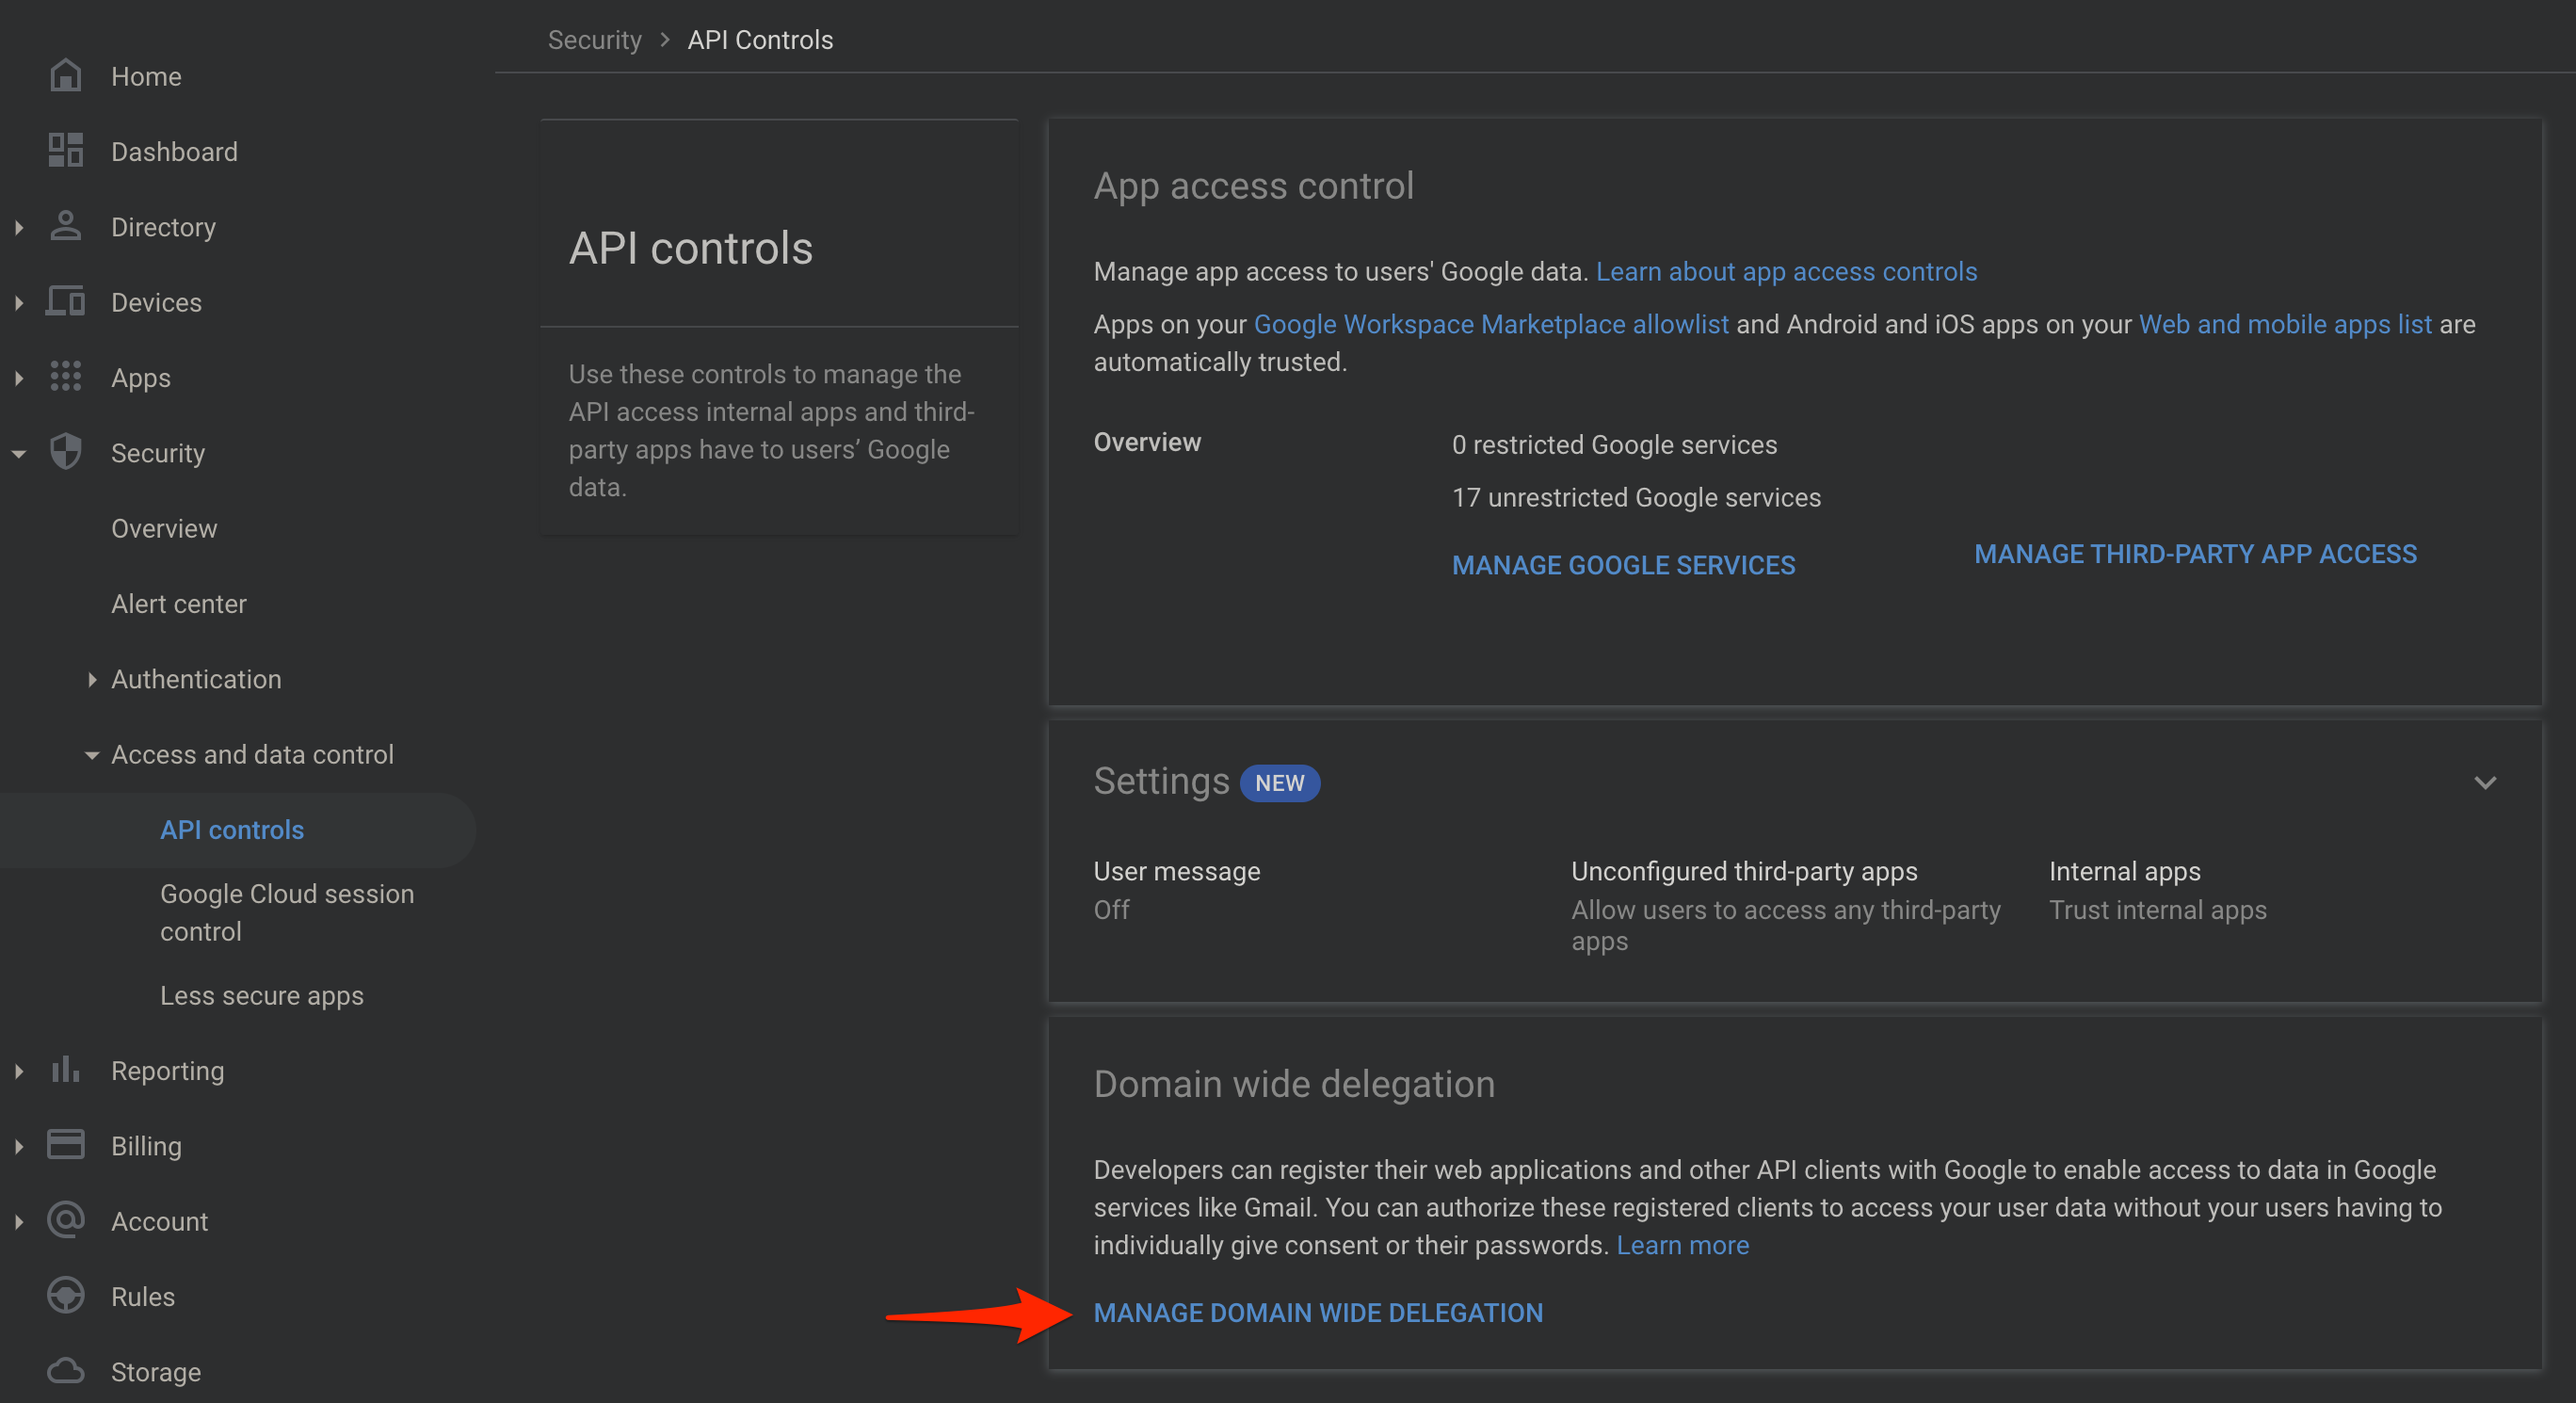This screenshot has width=2576, height=1403.
Task: Click App access control heading
Action: [x=1254, y=186]
